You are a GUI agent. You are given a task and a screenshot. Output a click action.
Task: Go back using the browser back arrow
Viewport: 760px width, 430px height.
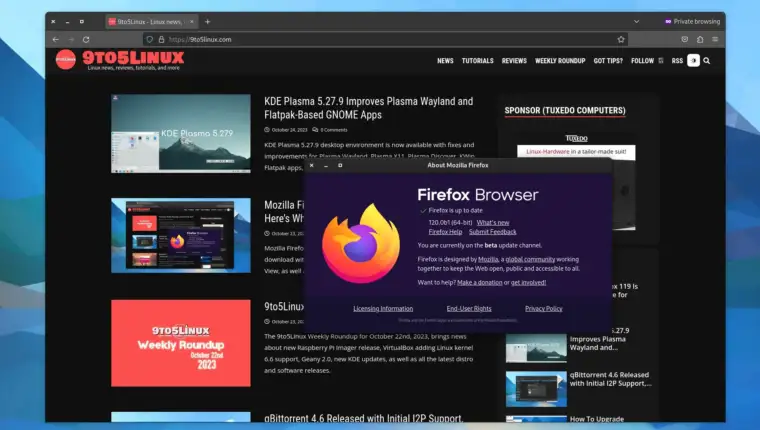coord(56,39)
